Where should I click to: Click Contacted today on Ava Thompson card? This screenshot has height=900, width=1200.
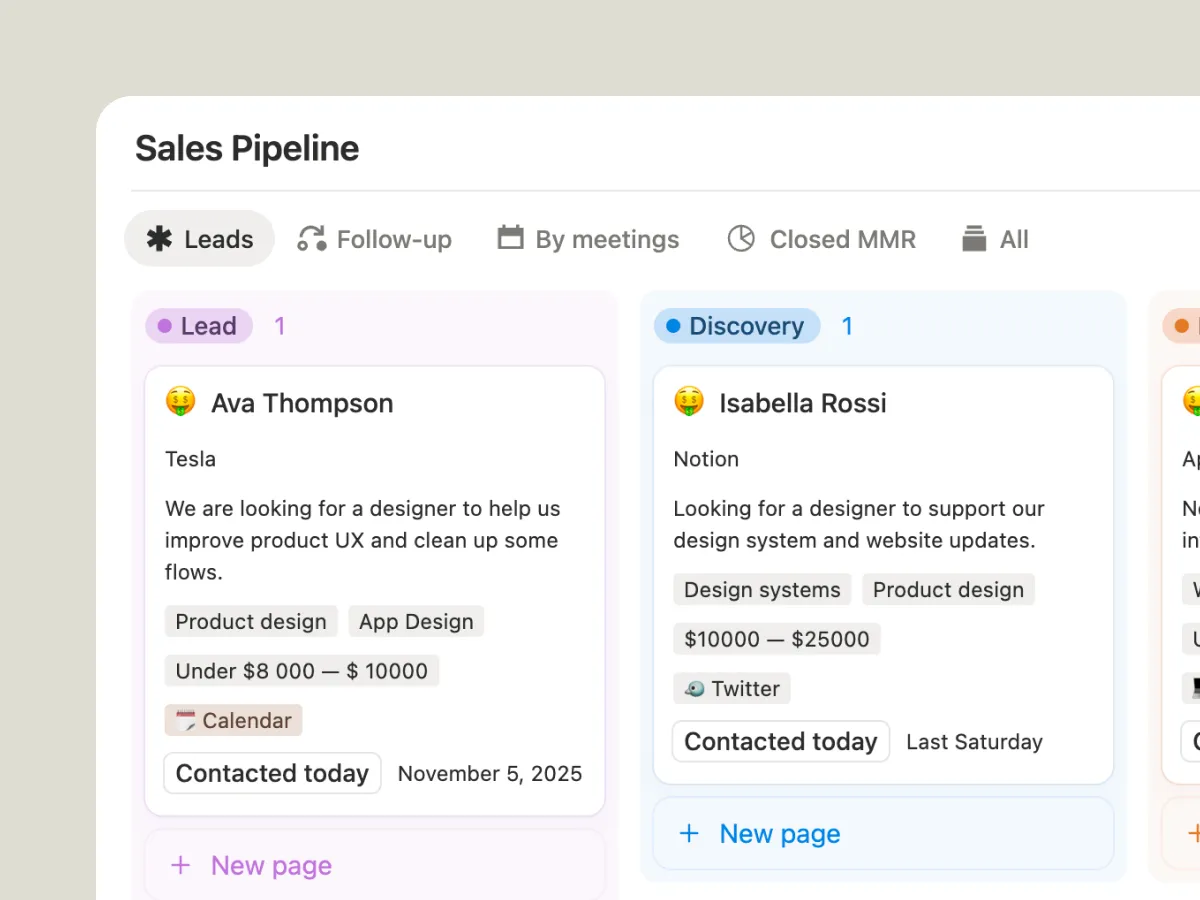pyautogui.click(x=272, y=773)
